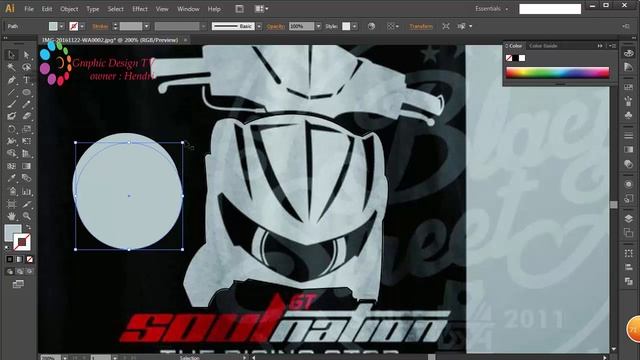Choose the Eraser tool
The image size is (640, 360).
[27, 116]
